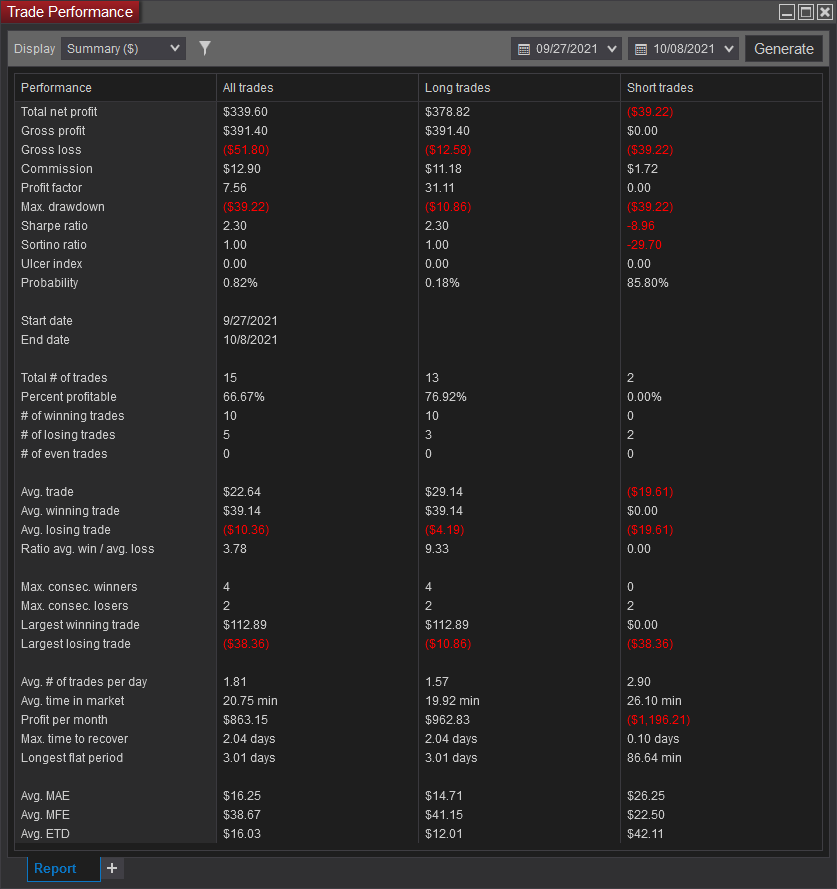Viewport: 837px width, 889px height.
Task: Click the 9/27/2021 start date value
Action: click(250, 321)
